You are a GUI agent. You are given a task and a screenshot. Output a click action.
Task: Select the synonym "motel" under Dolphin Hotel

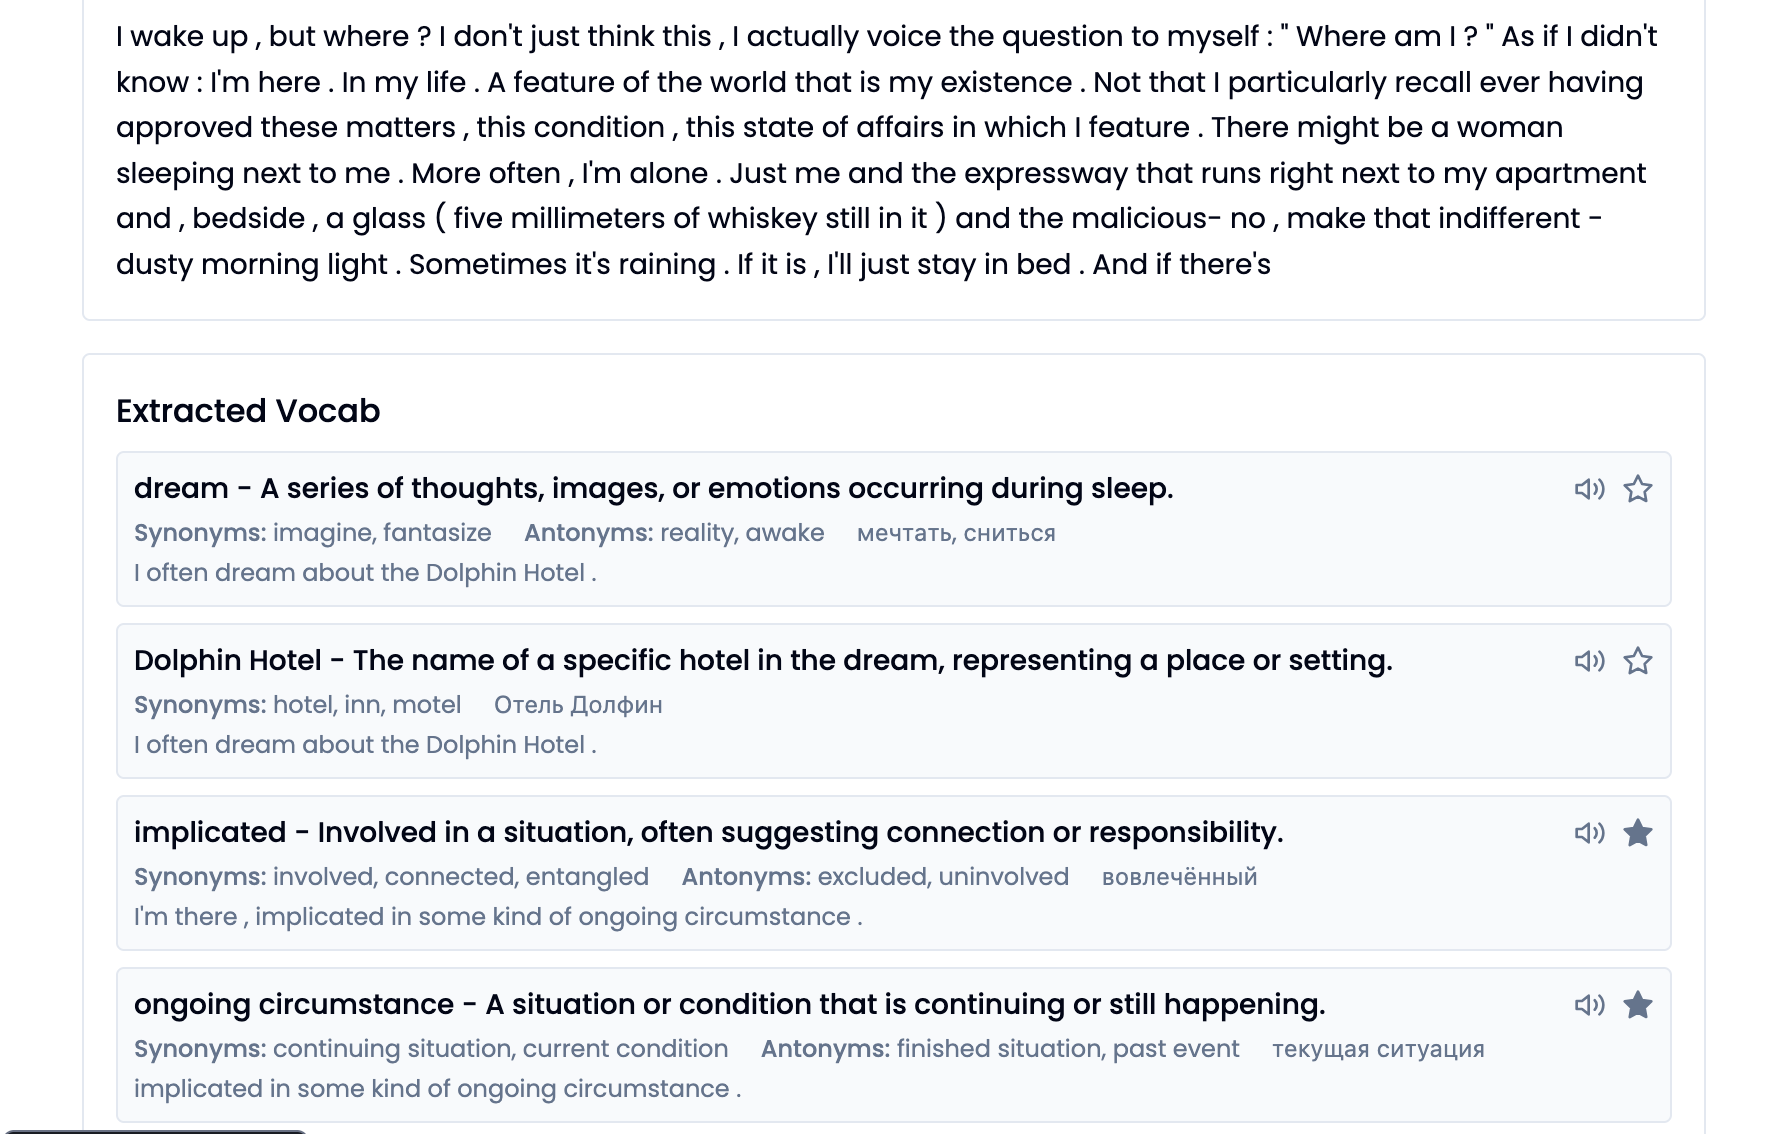[x=428, y=705]
